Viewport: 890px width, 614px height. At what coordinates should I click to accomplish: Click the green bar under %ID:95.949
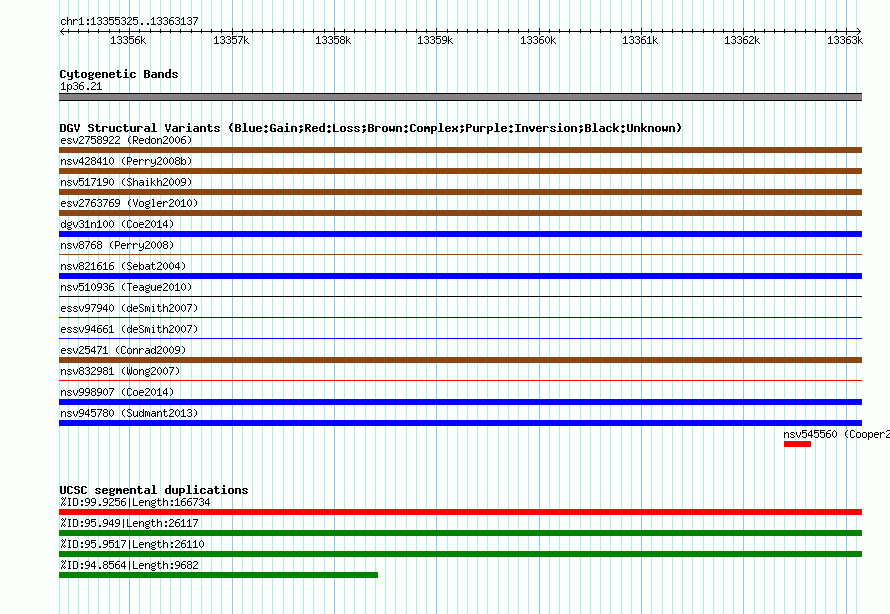click(460, 533)
